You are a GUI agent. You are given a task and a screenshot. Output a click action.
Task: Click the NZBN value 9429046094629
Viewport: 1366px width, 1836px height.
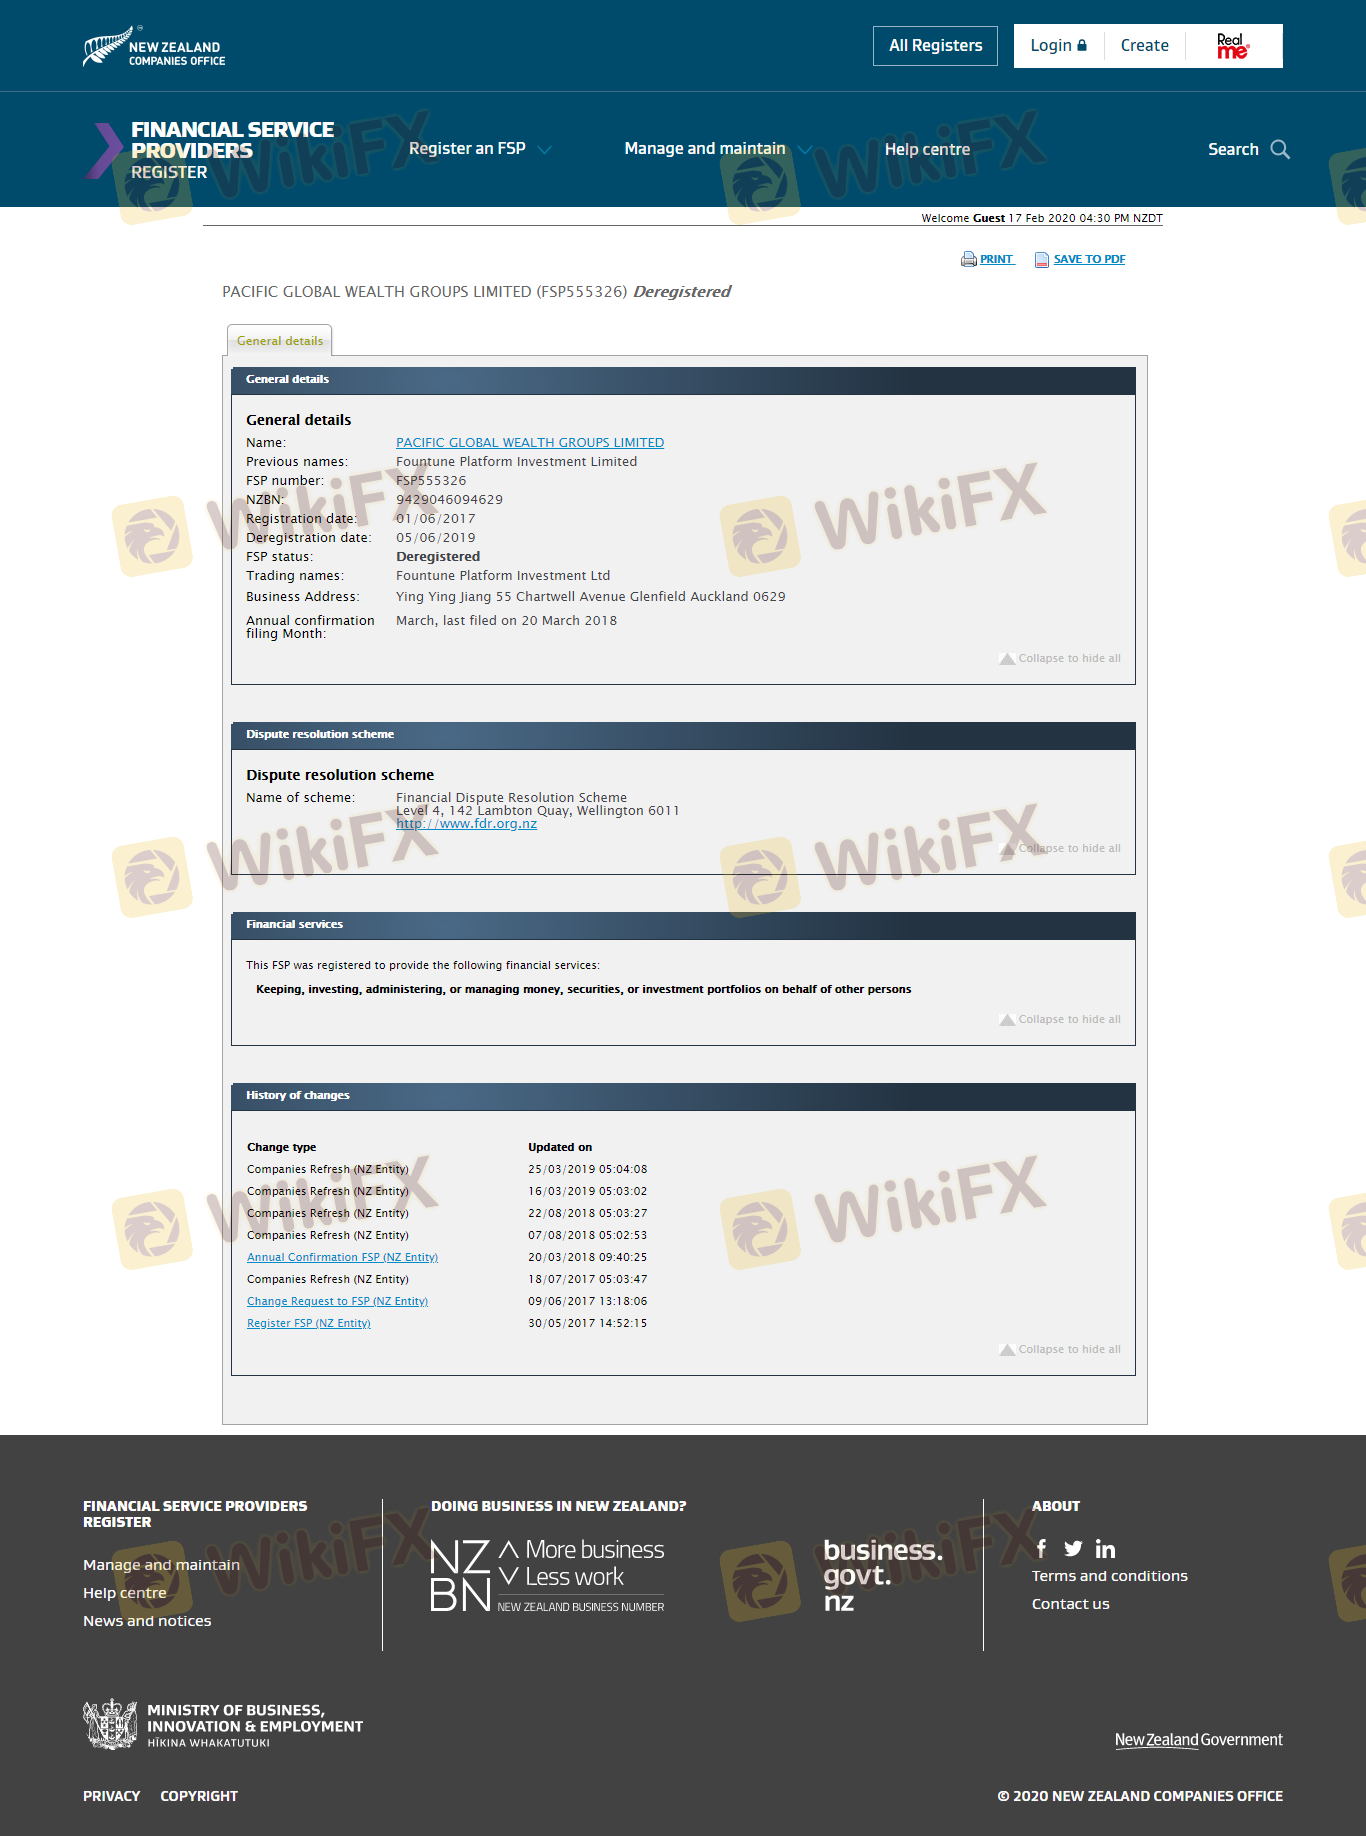coord(449,500)
